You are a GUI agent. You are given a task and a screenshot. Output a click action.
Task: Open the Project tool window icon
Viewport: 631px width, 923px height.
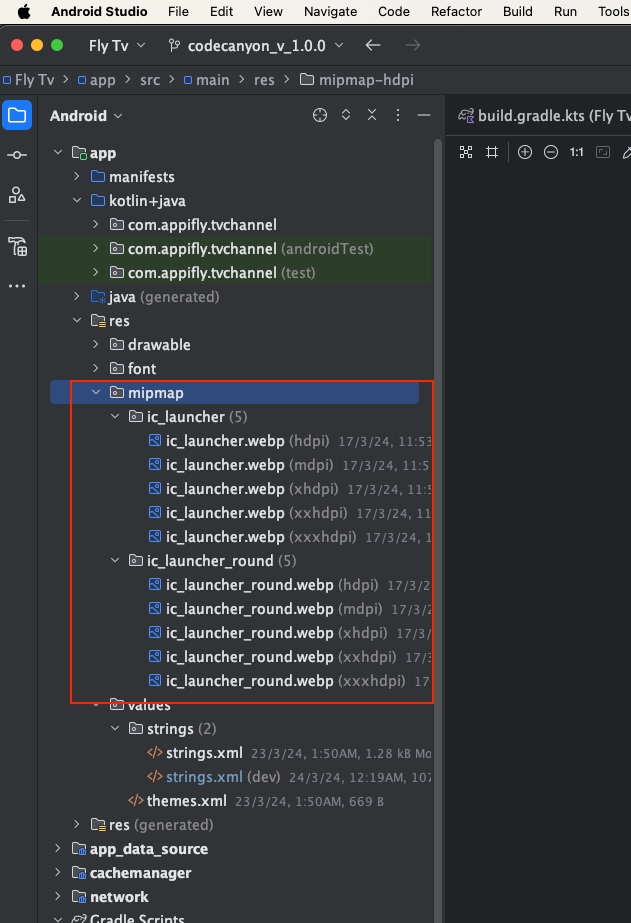click(x=17, y=115)
